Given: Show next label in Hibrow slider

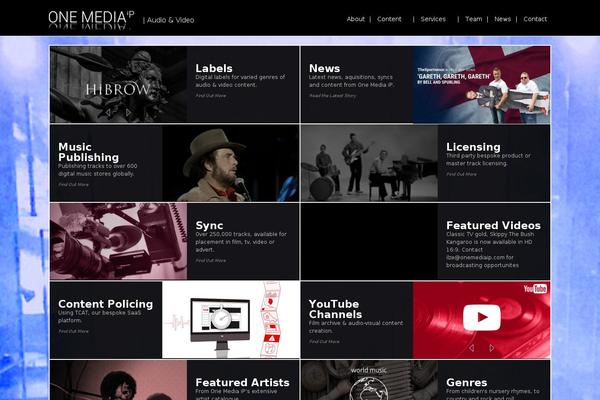Looking at the screenshot, I should point(129,112).
